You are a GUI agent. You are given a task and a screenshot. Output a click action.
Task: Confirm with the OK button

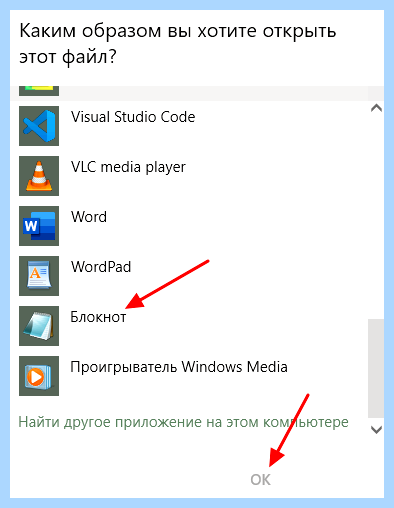(261, 480)
